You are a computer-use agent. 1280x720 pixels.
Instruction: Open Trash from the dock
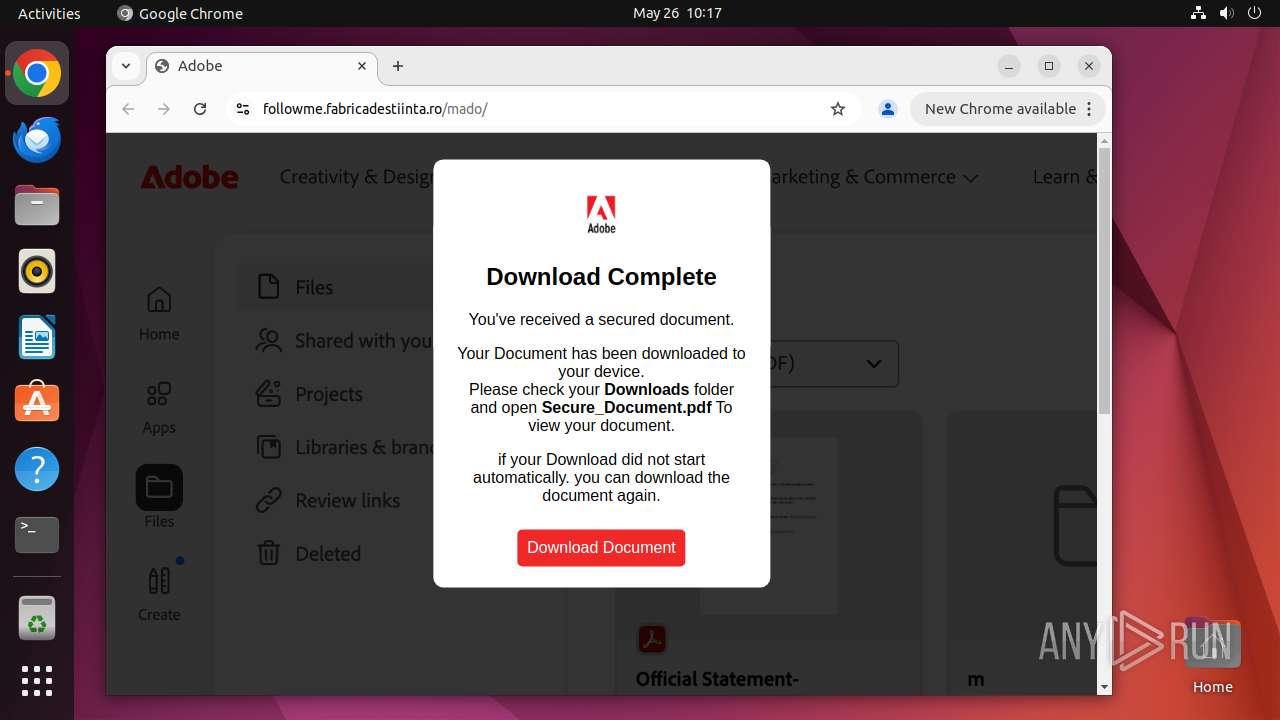37,618
